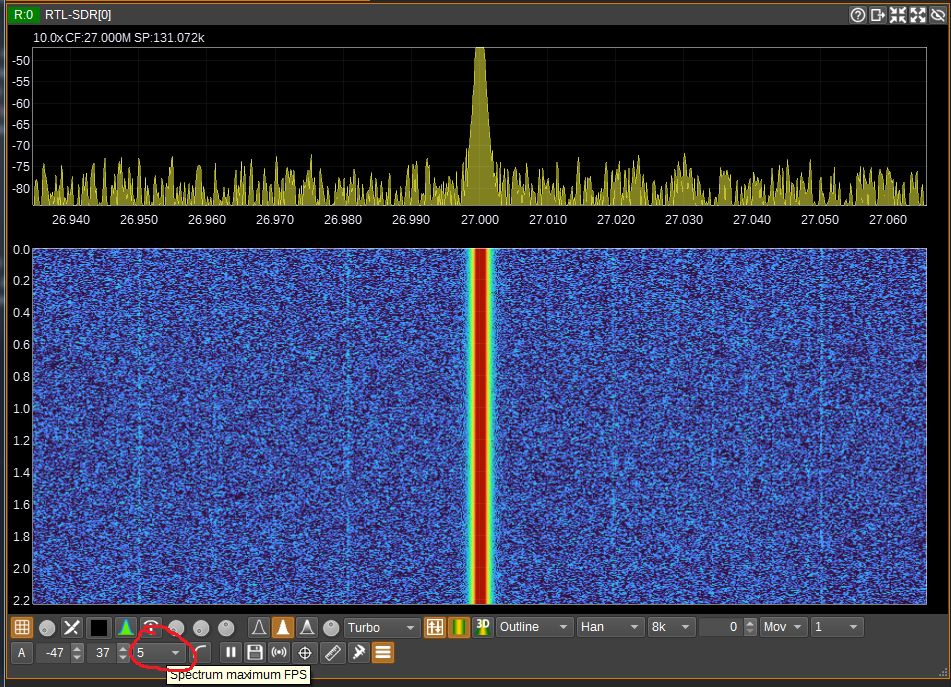The height and width of the screenshot is (687, 951).
Task: Click the range field showing 37
Action: click(x=101, y=653)
